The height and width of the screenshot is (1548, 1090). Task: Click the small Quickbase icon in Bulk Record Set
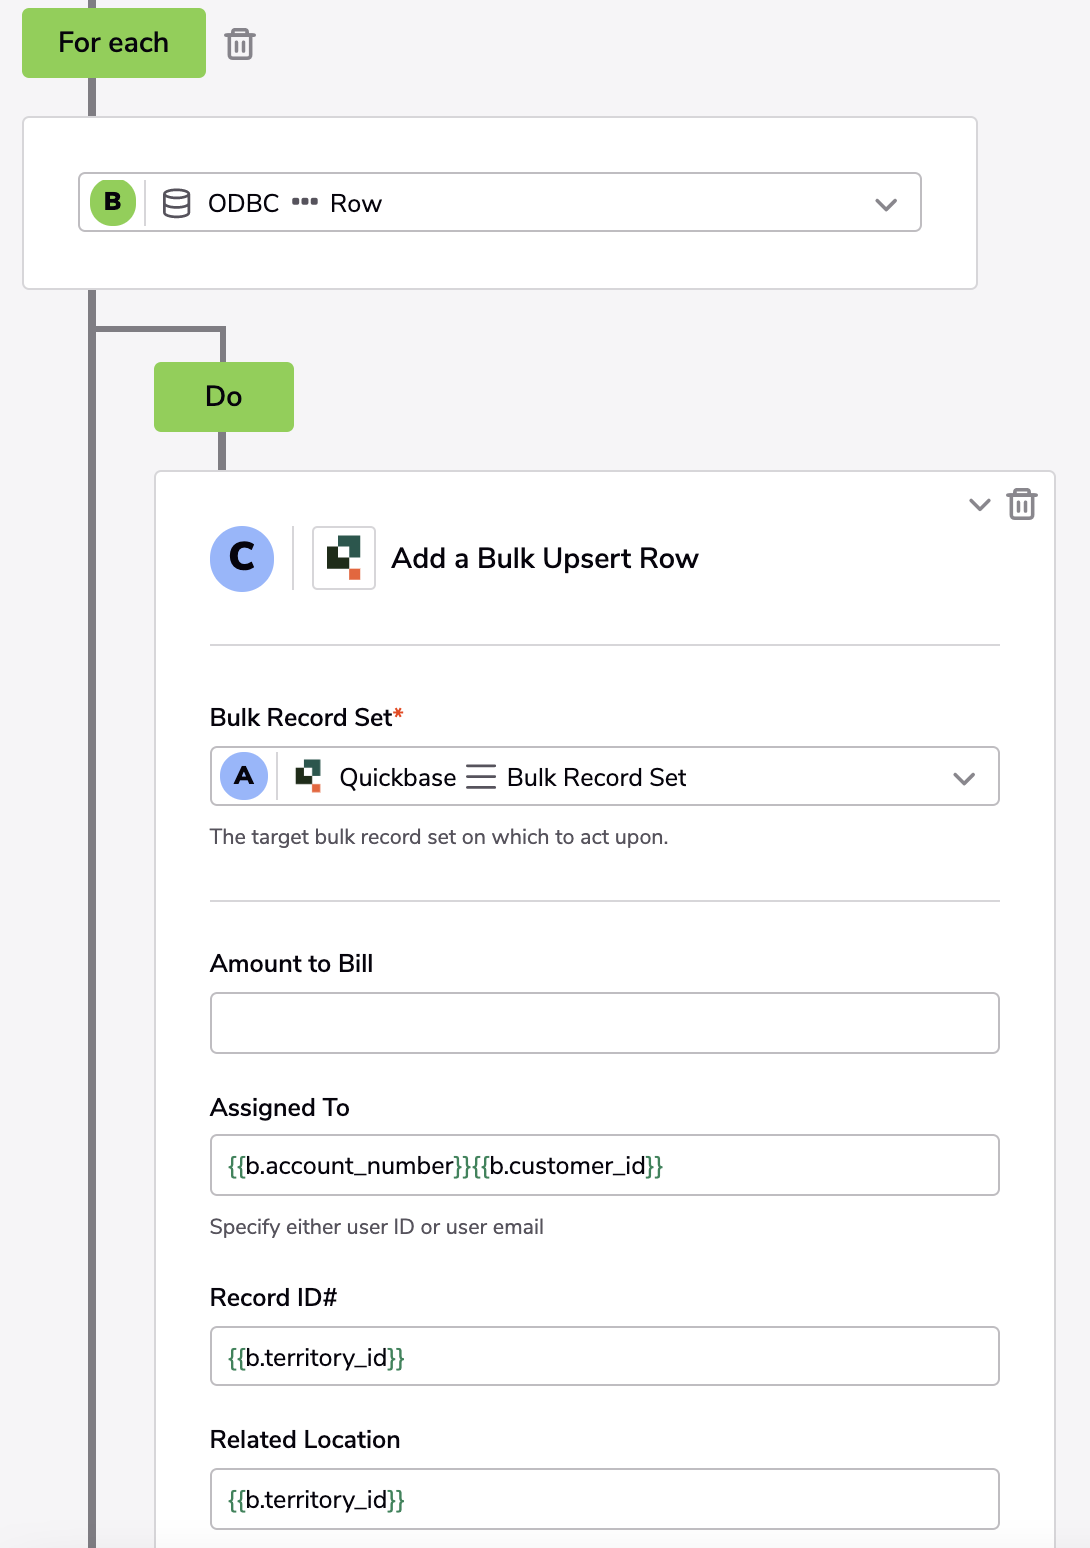308,776
